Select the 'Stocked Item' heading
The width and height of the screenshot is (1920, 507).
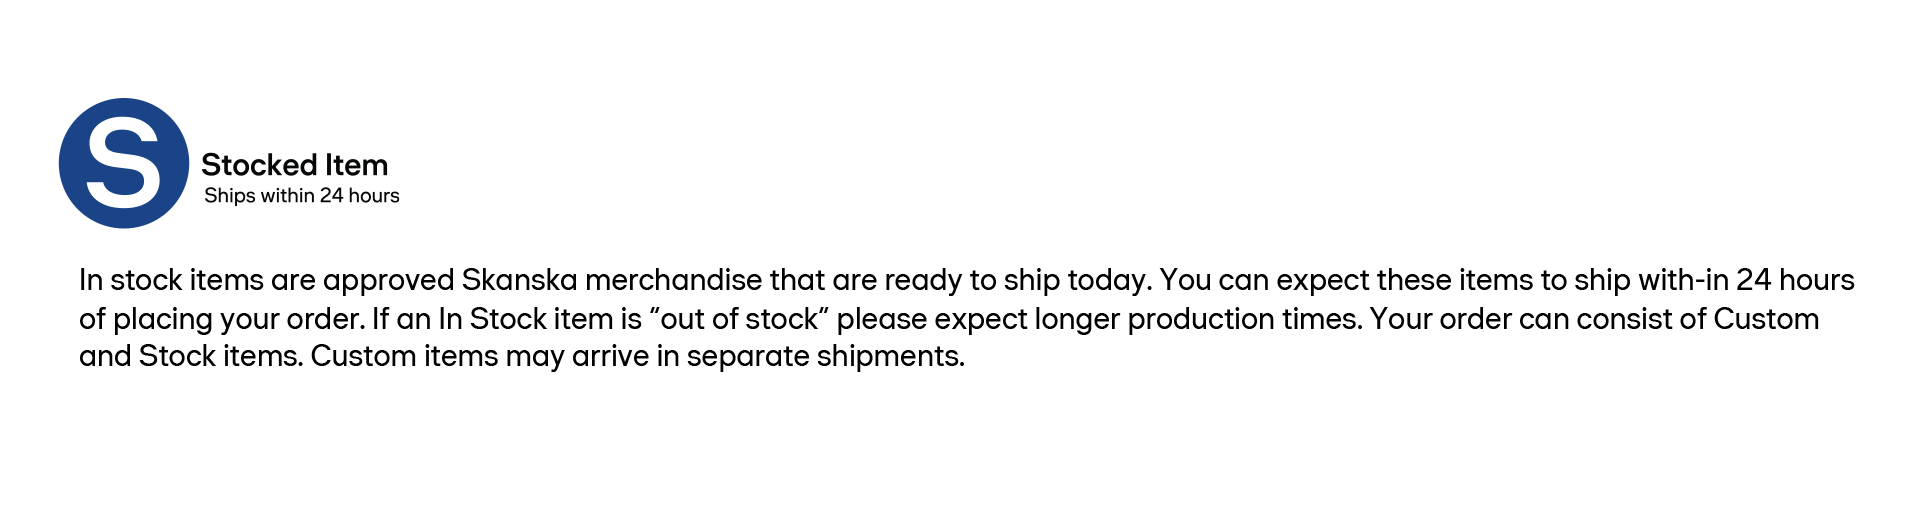(x=294, y=165)
